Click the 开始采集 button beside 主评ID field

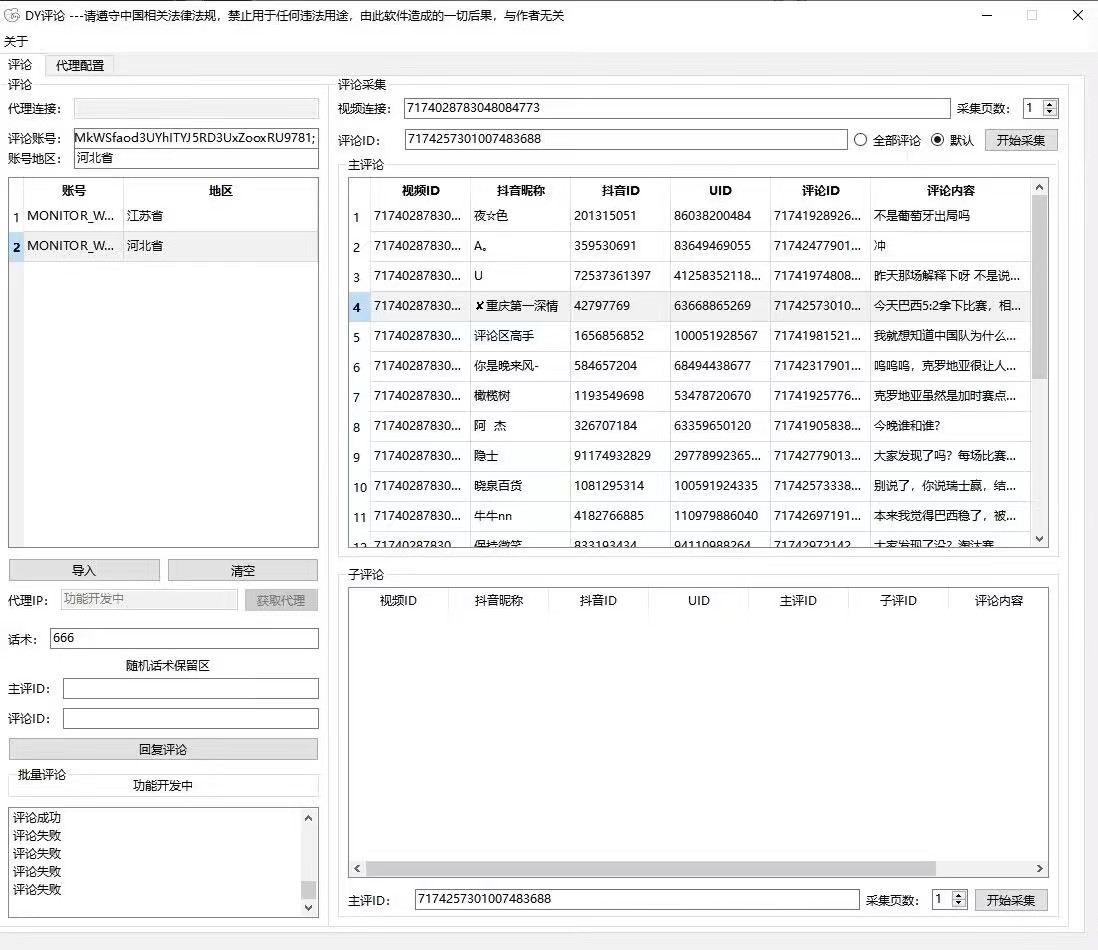[1010, 900]
